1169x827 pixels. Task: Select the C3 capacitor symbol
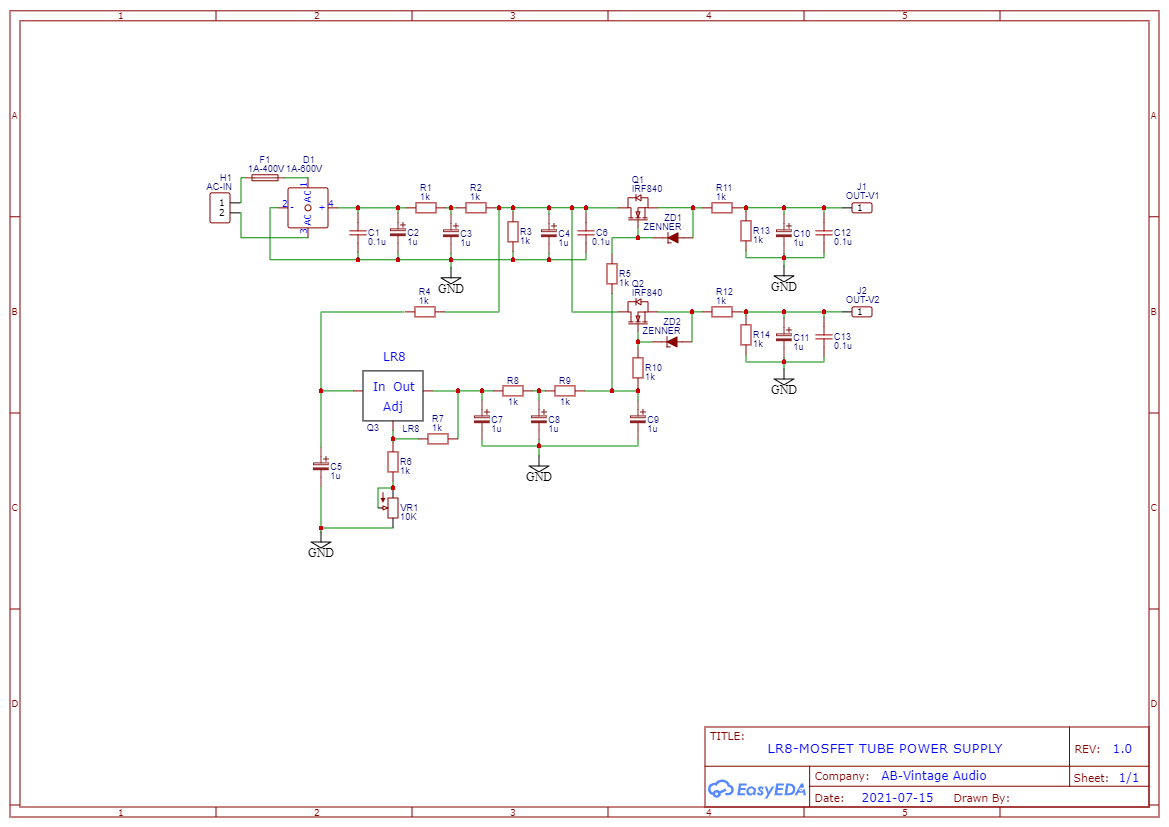point(451,233)
